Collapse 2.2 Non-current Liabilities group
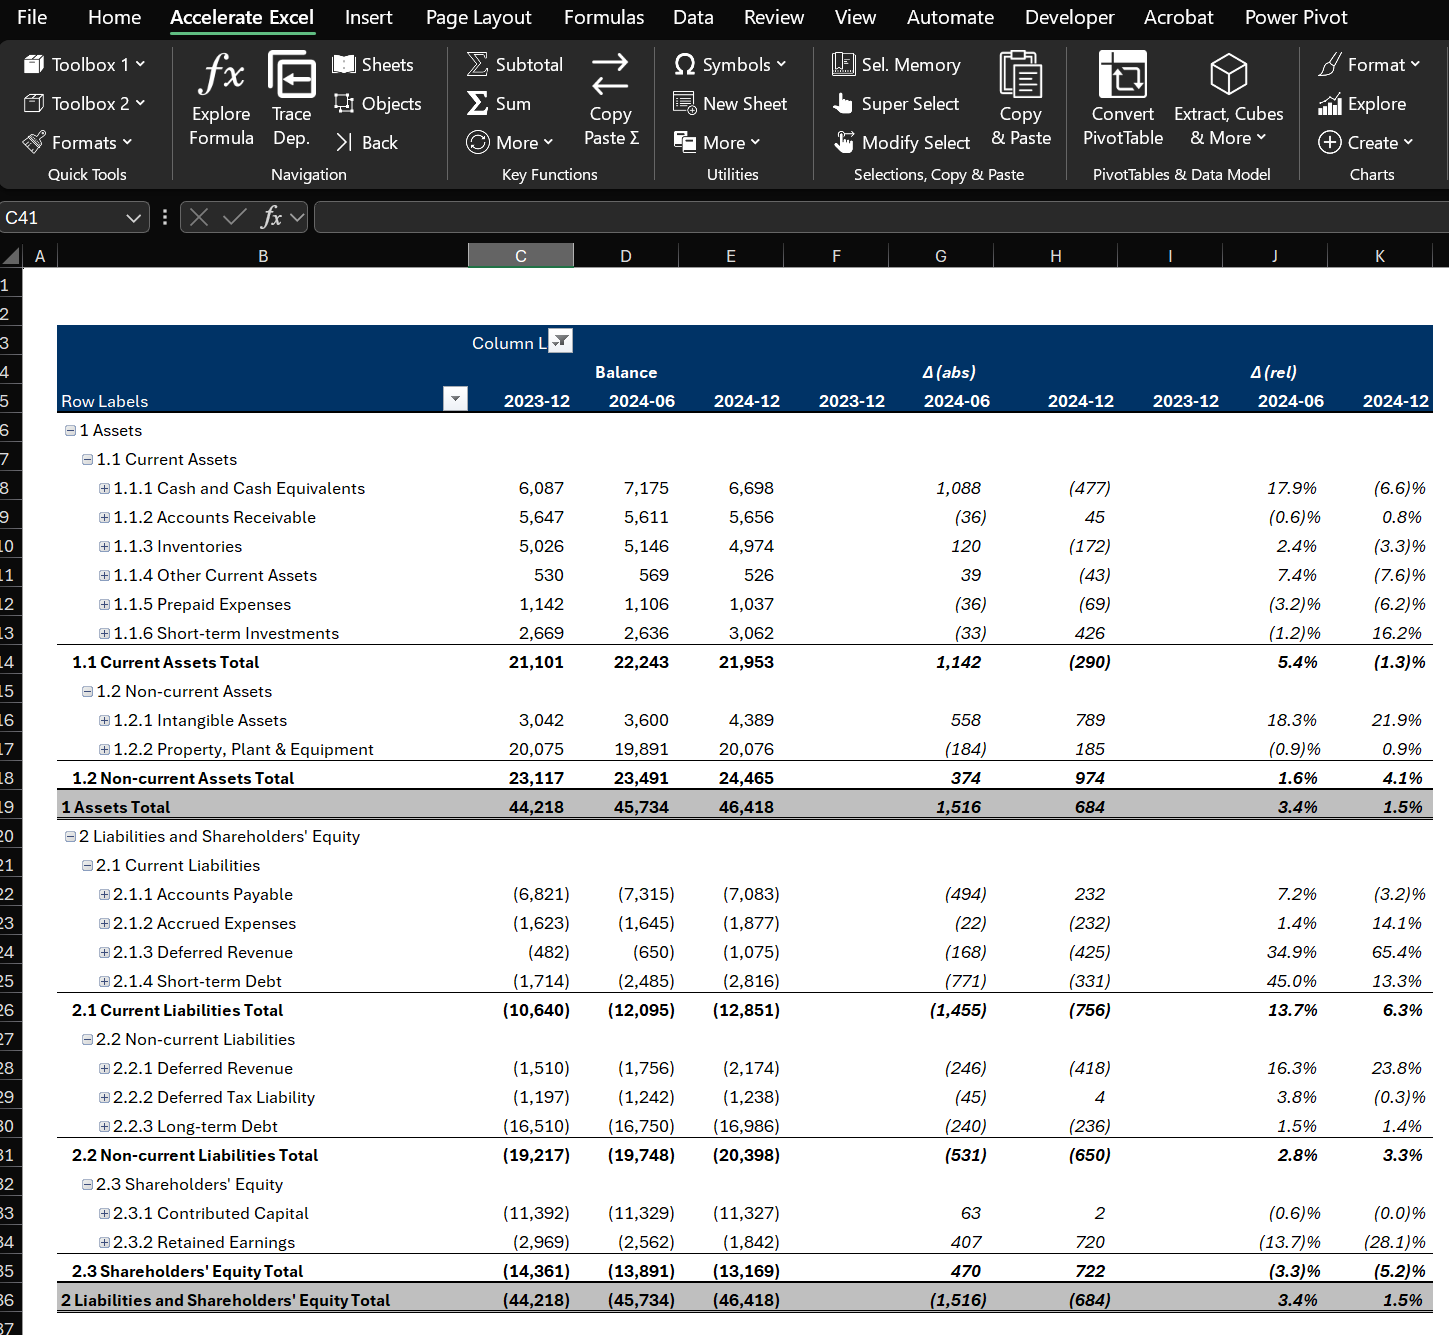The image size is (1449, 1335). pyautogui.click(x=87, y=1040)
